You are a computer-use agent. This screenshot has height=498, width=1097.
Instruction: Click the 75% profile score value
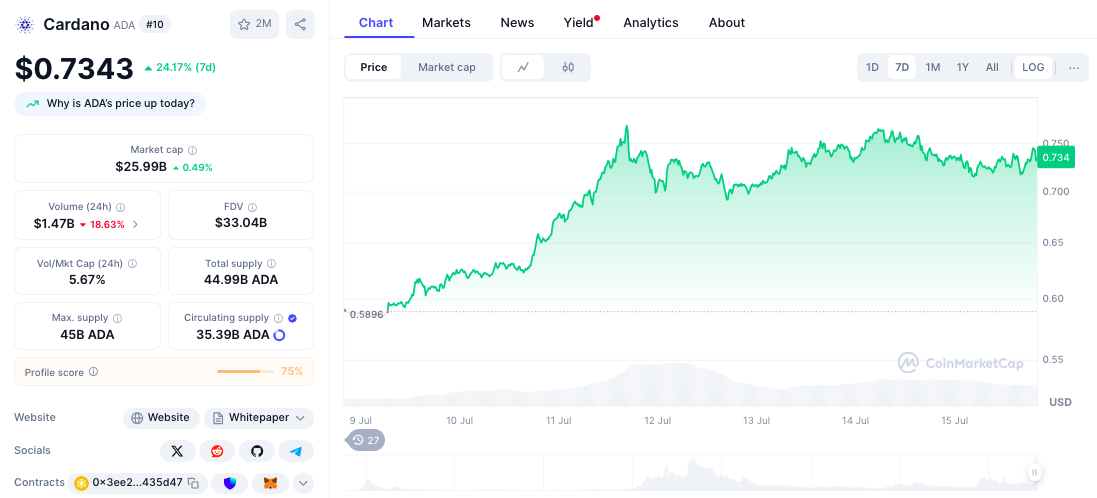pyautogui.click(x=292, y=371)
